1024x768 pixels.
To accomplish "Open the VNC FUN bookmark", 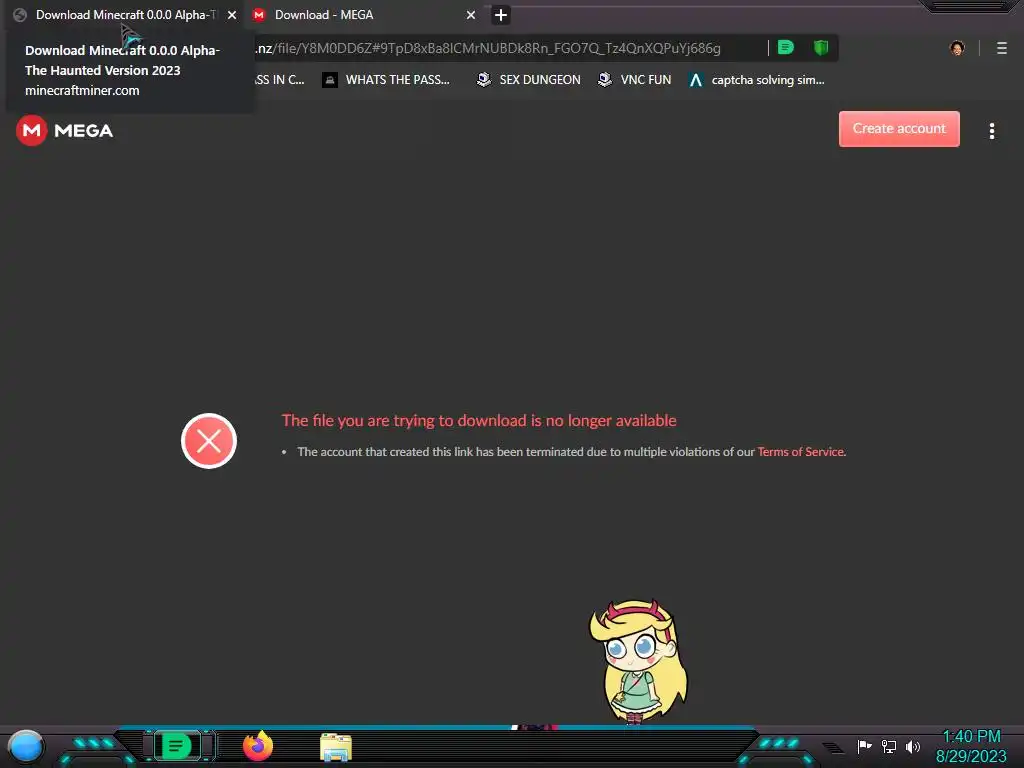I will point(635,80).
